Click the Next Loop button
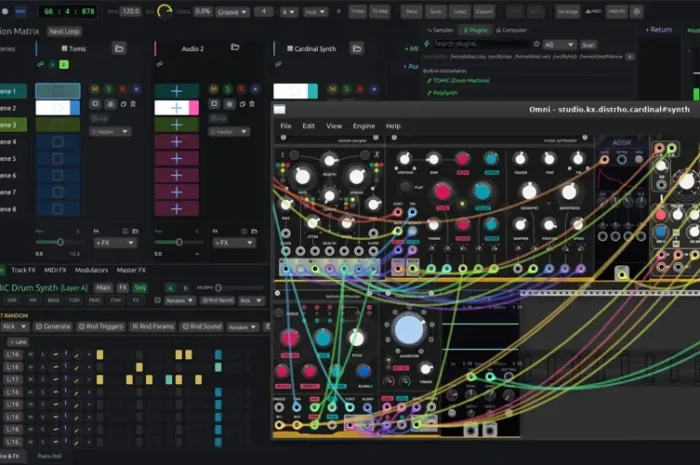Viewport: 700px width, 465px height. pos(64,32)
